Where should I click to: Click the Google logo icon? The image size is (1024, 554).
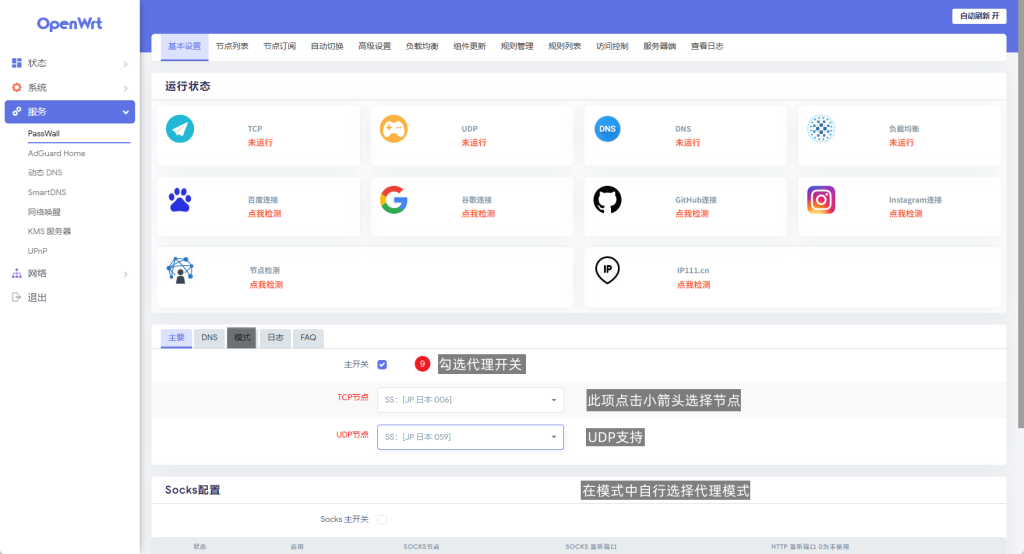click(x=393, y=200)
